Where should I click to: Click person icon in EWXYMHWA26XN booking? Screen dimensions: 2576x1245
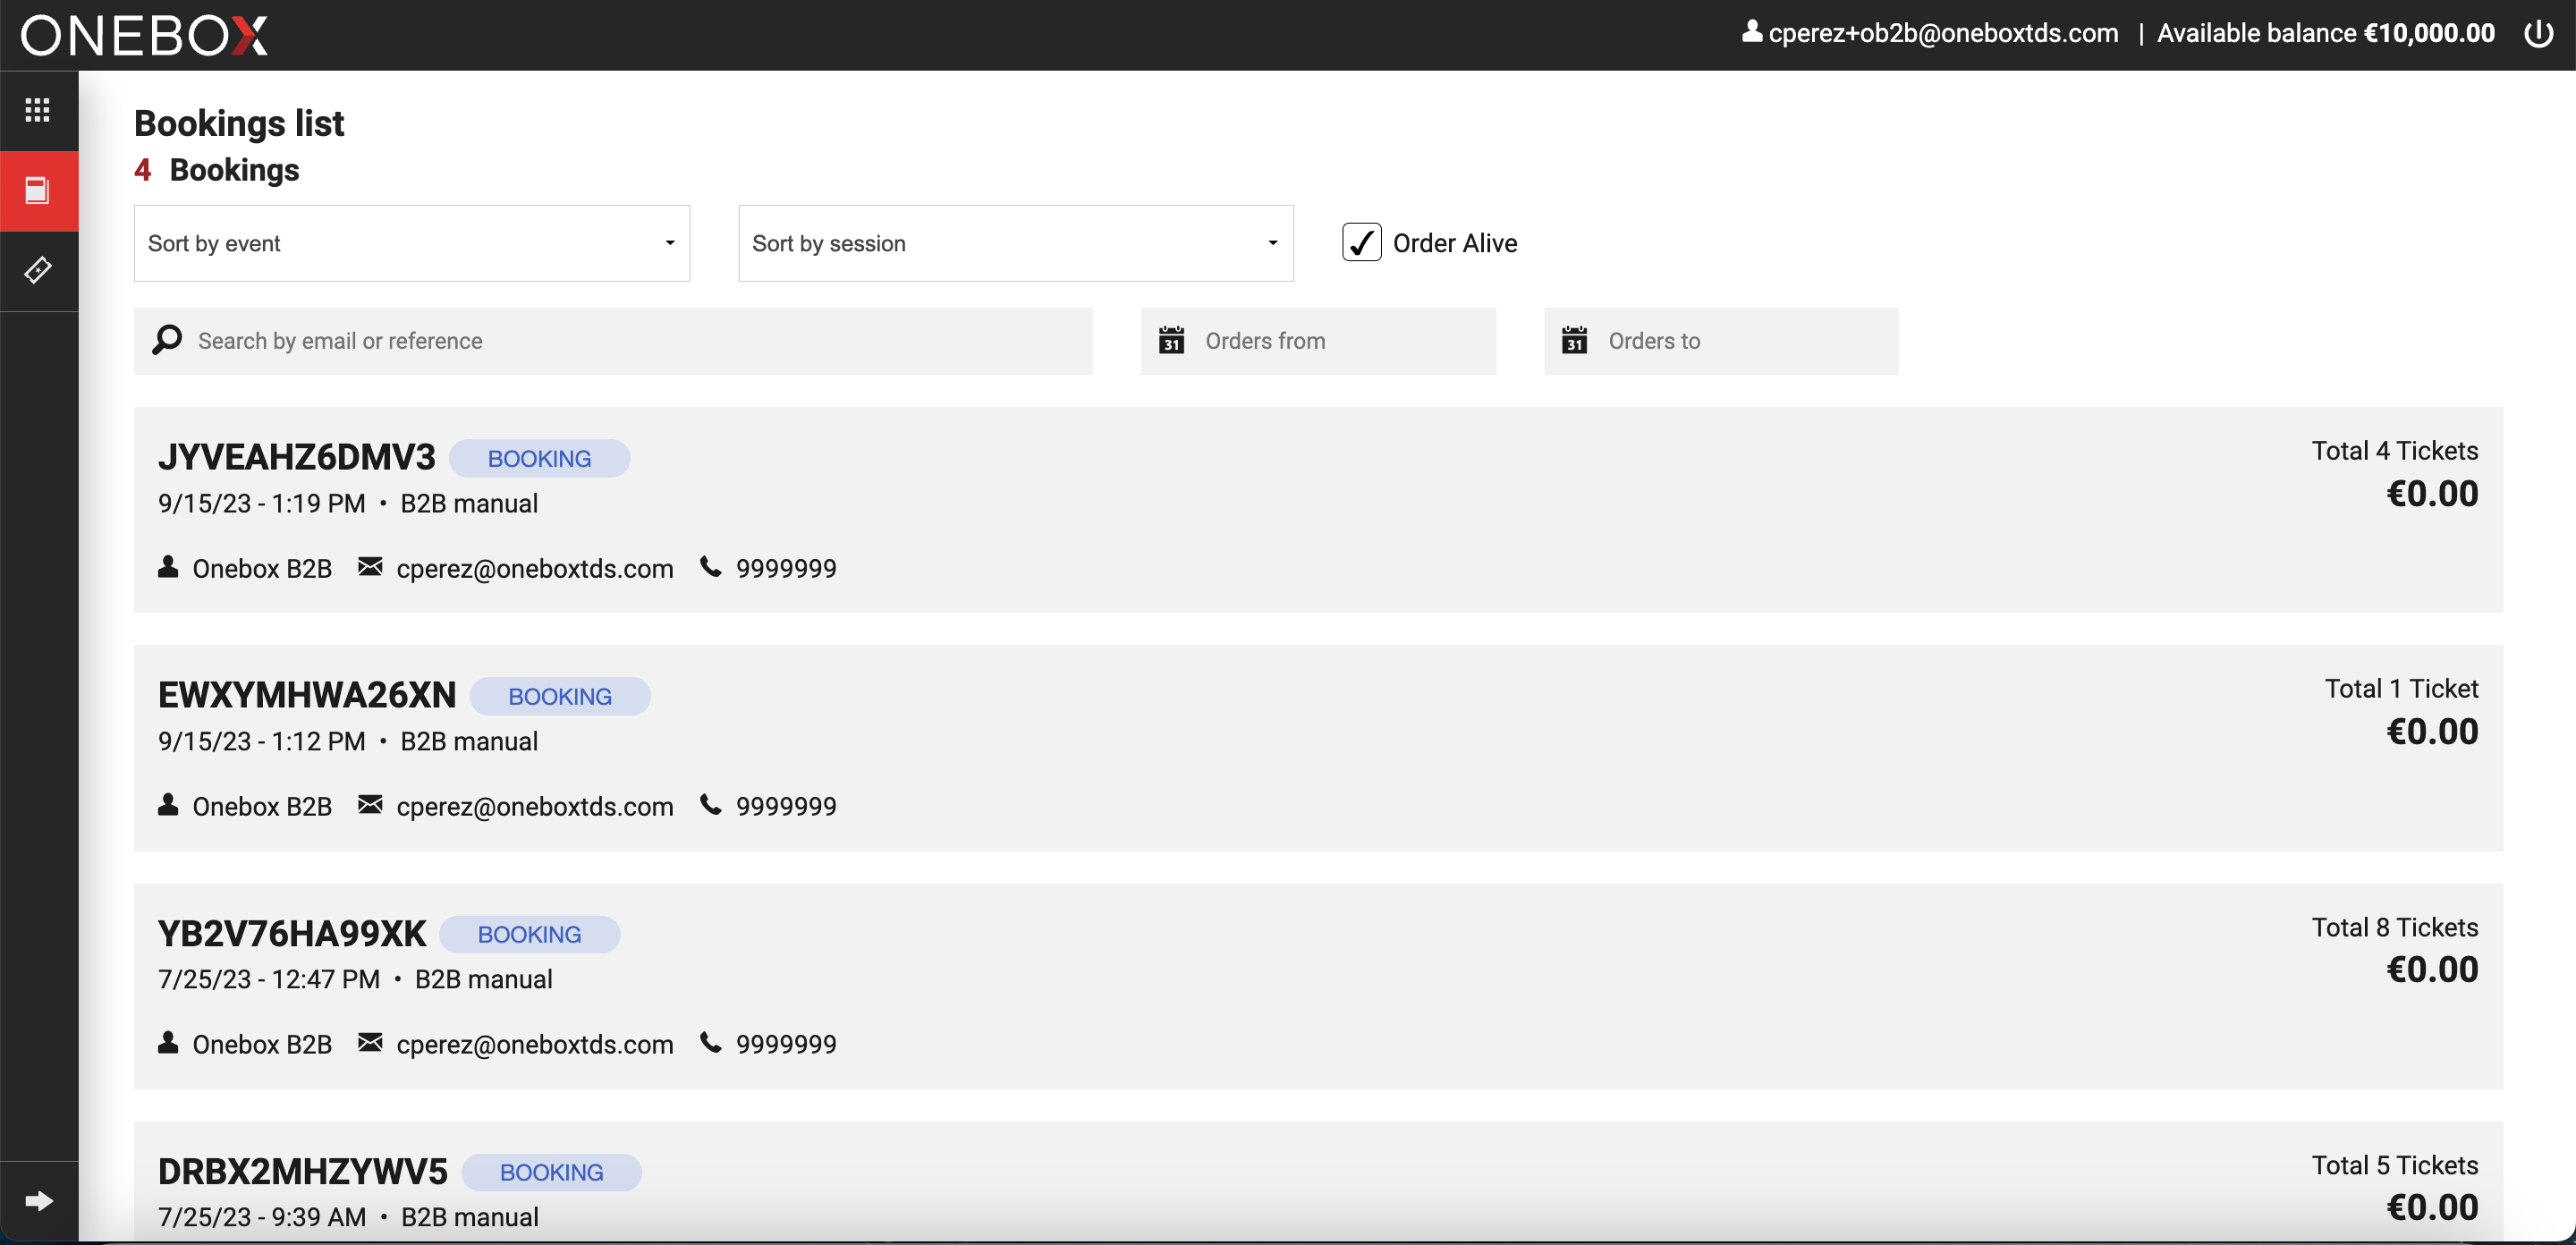click(168, 804)
